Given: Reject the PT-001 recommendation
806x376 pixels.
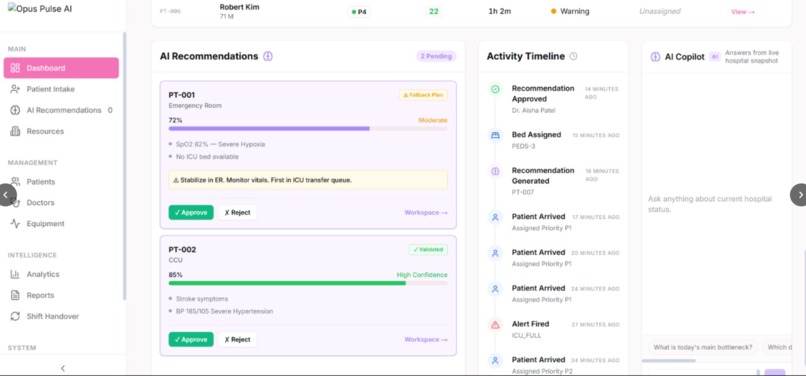Looking at the screenshot, I should (x=237, y=212).
